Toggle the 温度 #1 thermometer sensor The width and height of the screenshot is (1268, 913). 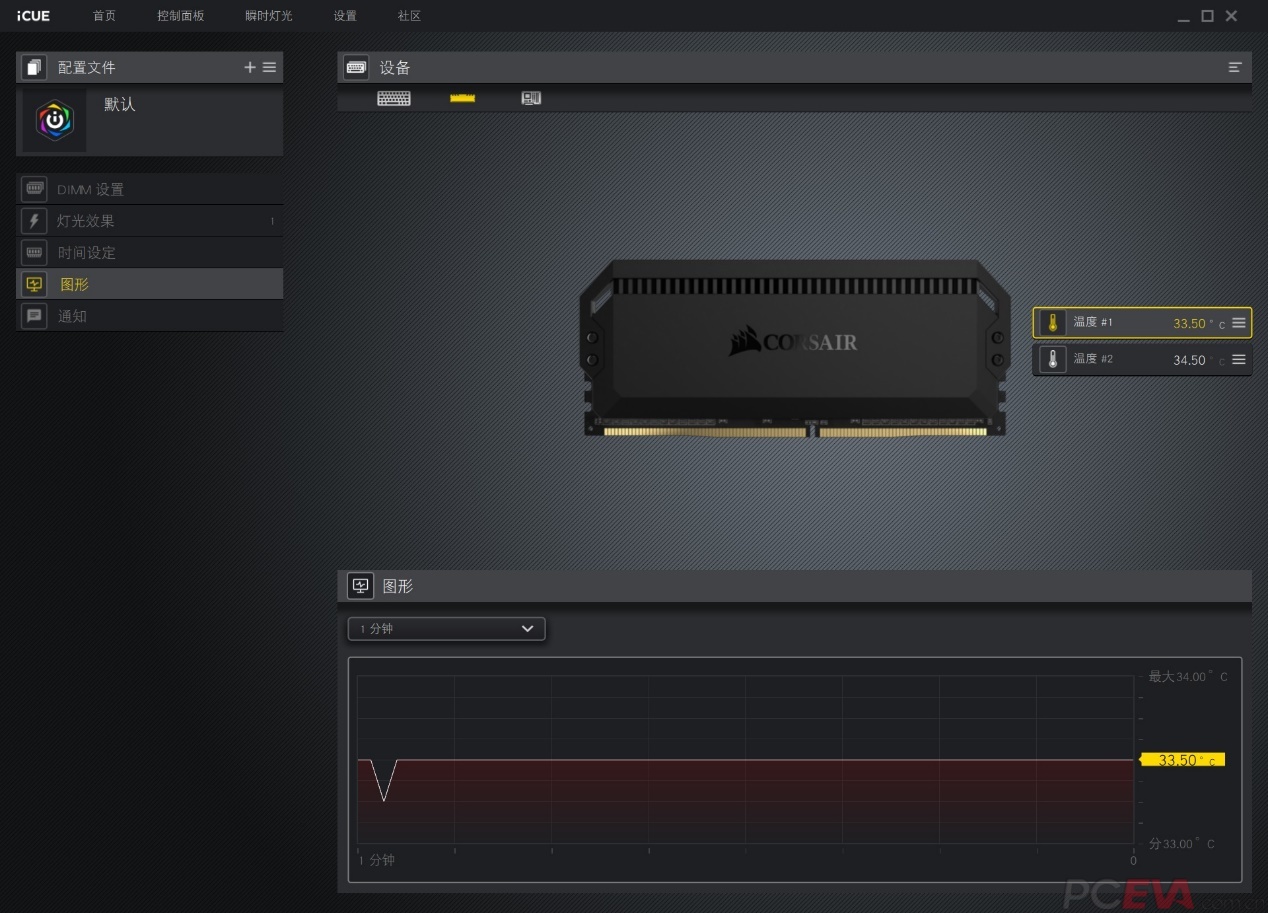[x=1053, y=322]
